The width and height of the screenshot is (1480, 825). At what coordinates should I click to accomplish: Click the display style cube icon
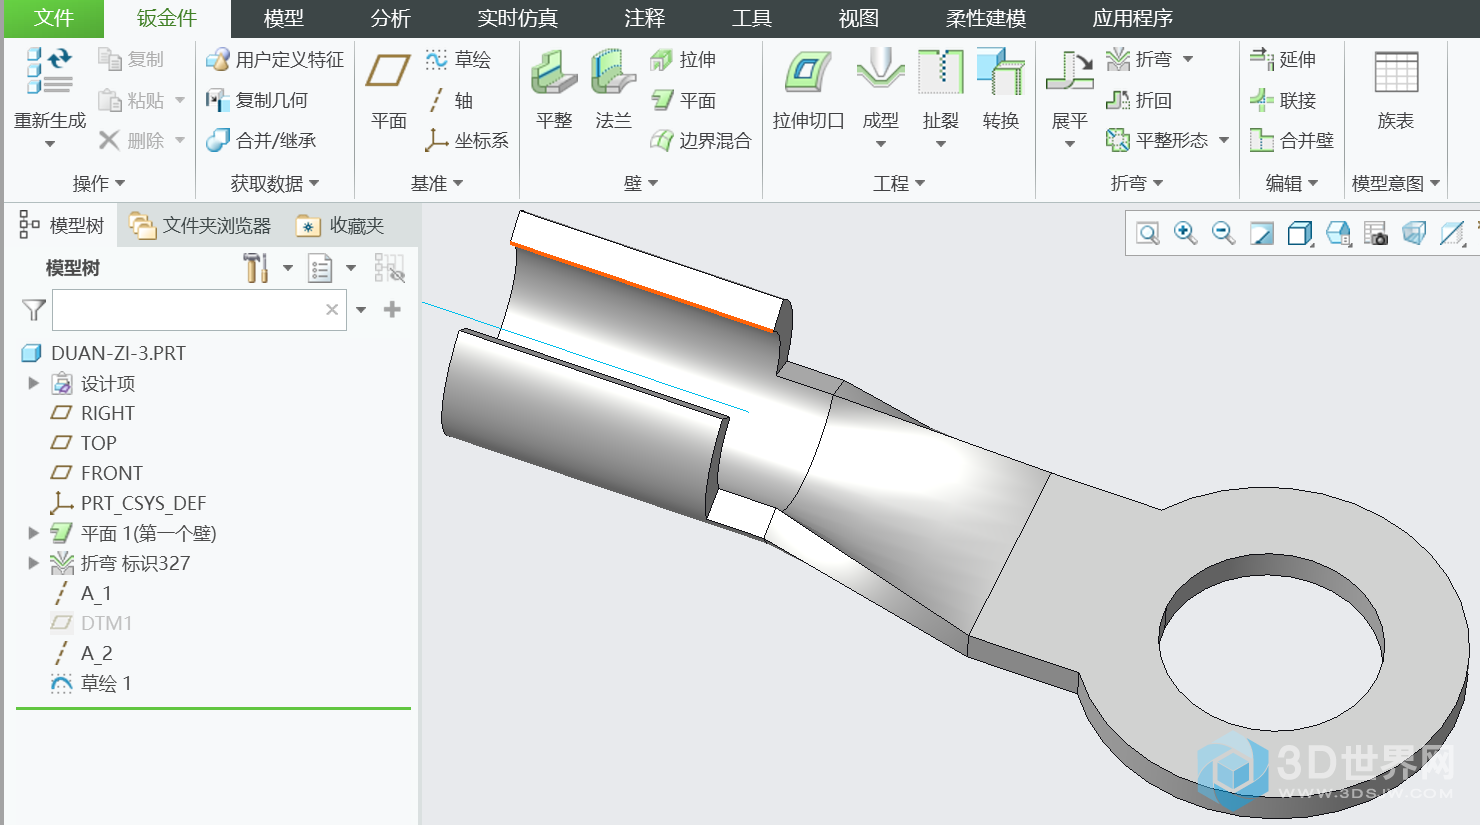pos(1300,234)
